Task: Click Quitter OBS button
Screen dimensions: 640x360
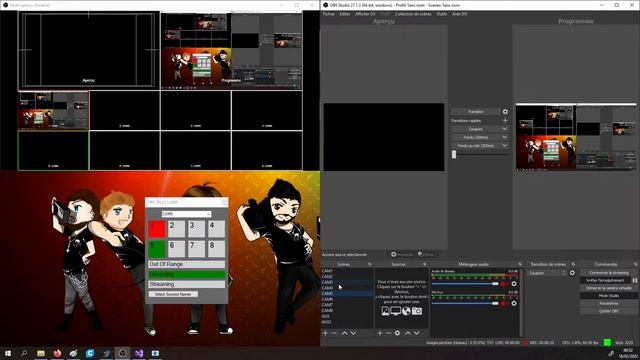Action: pos(608,311)
